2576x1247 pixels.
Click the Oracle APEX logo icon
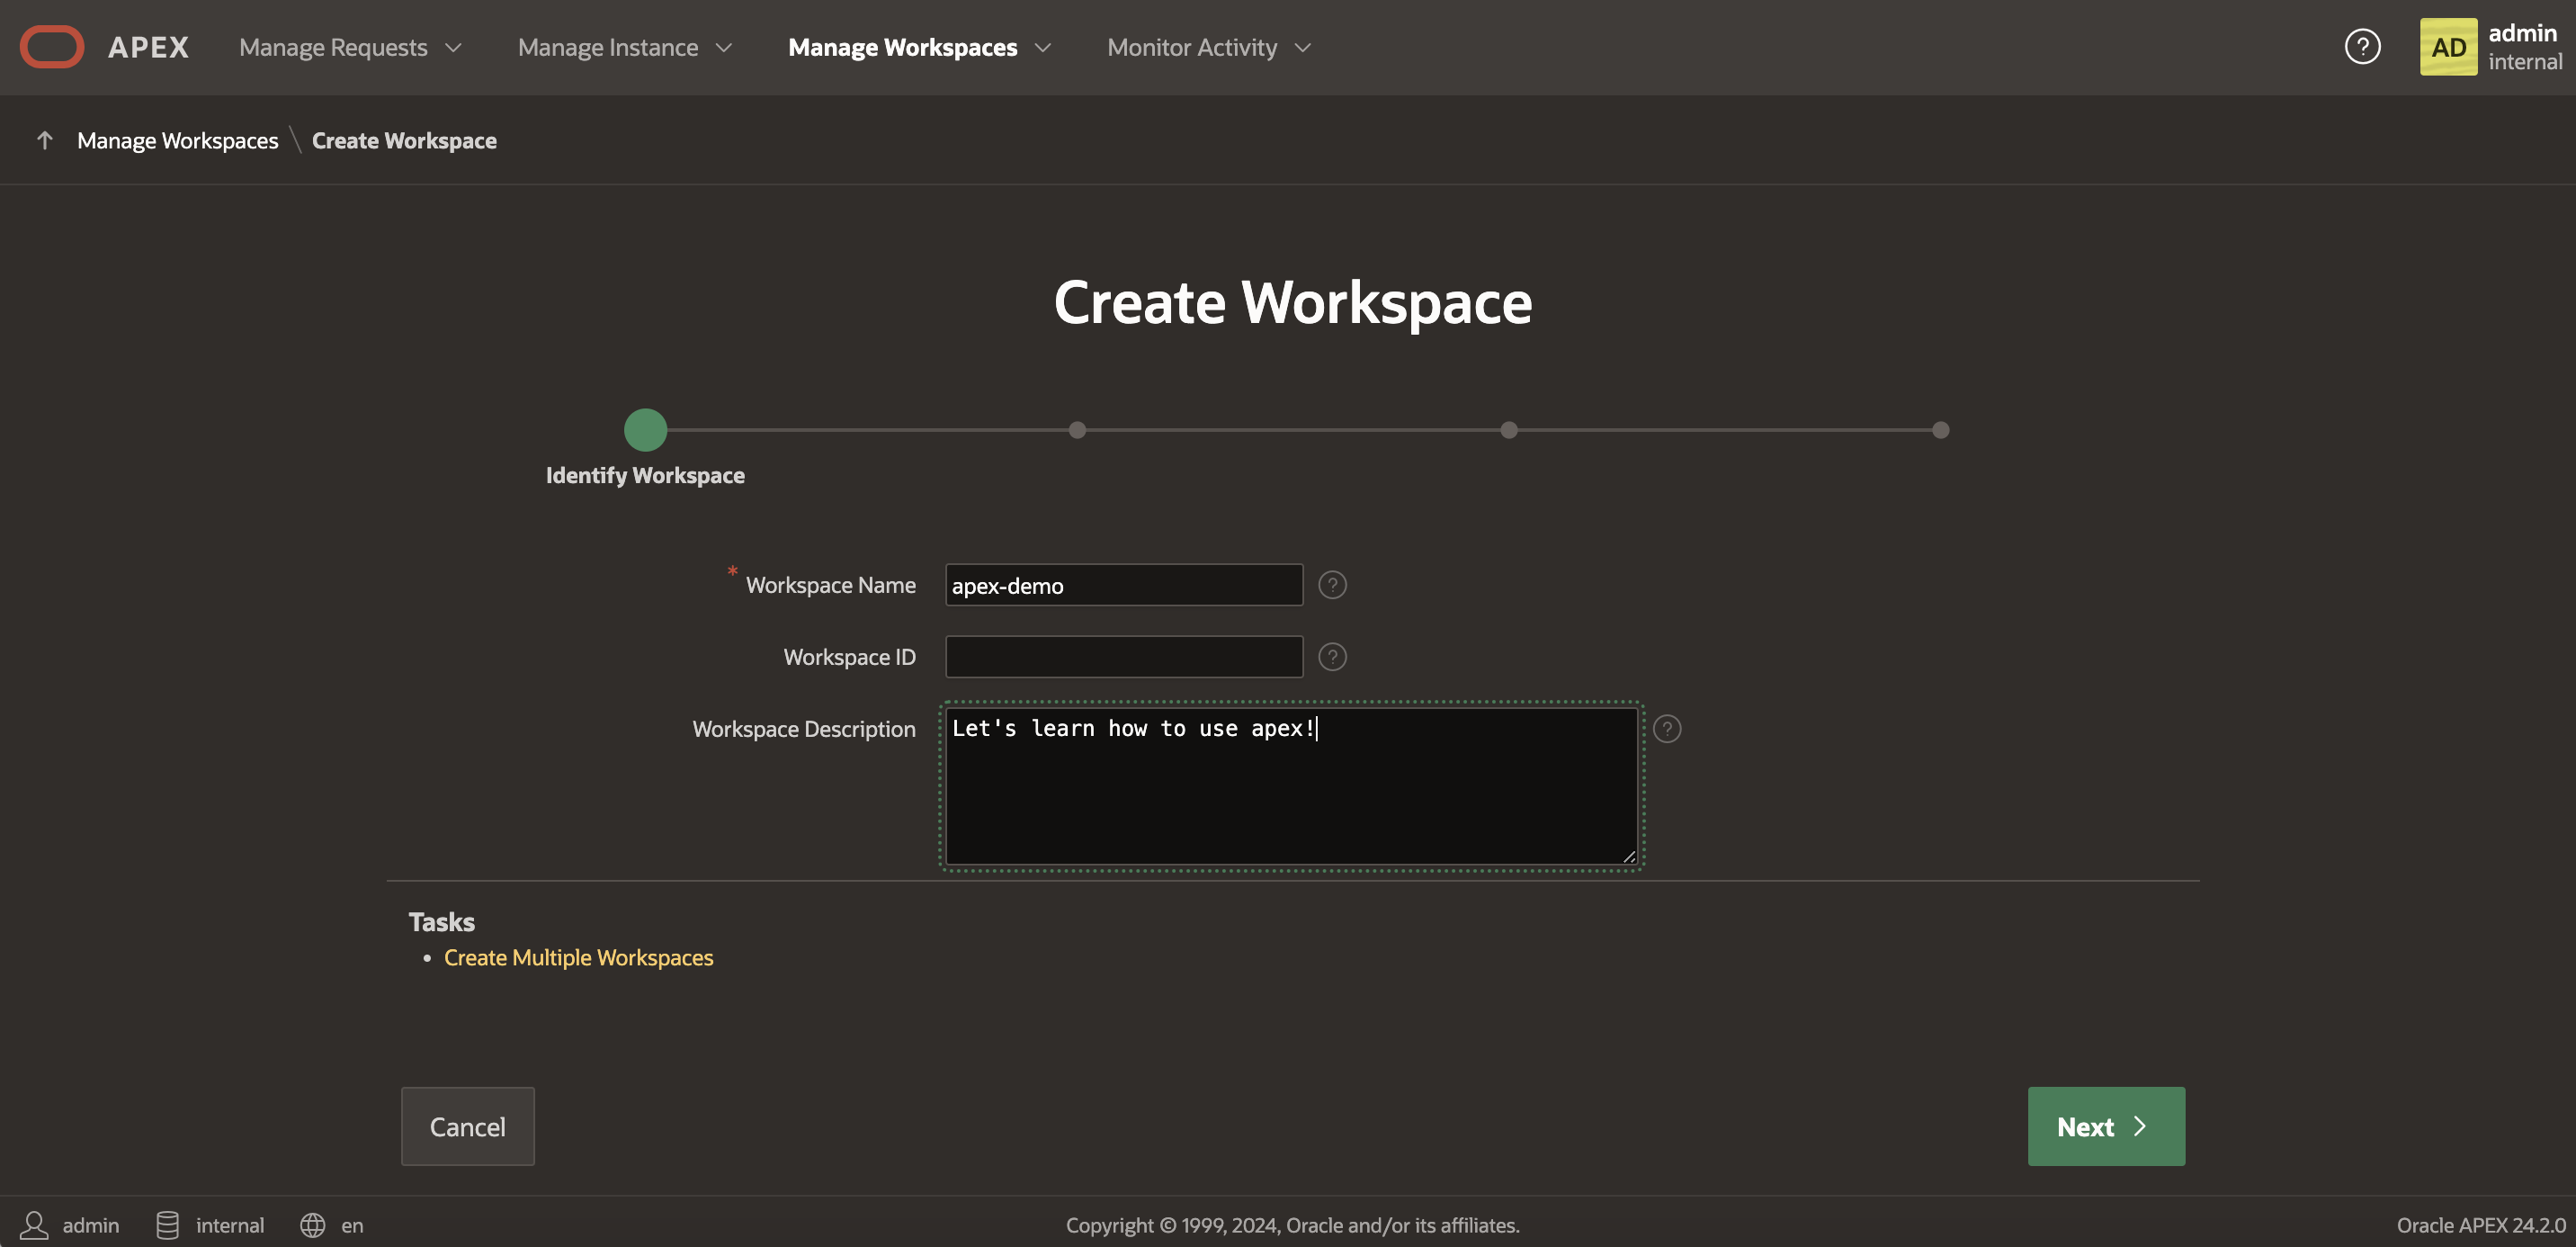coord(52,47)
